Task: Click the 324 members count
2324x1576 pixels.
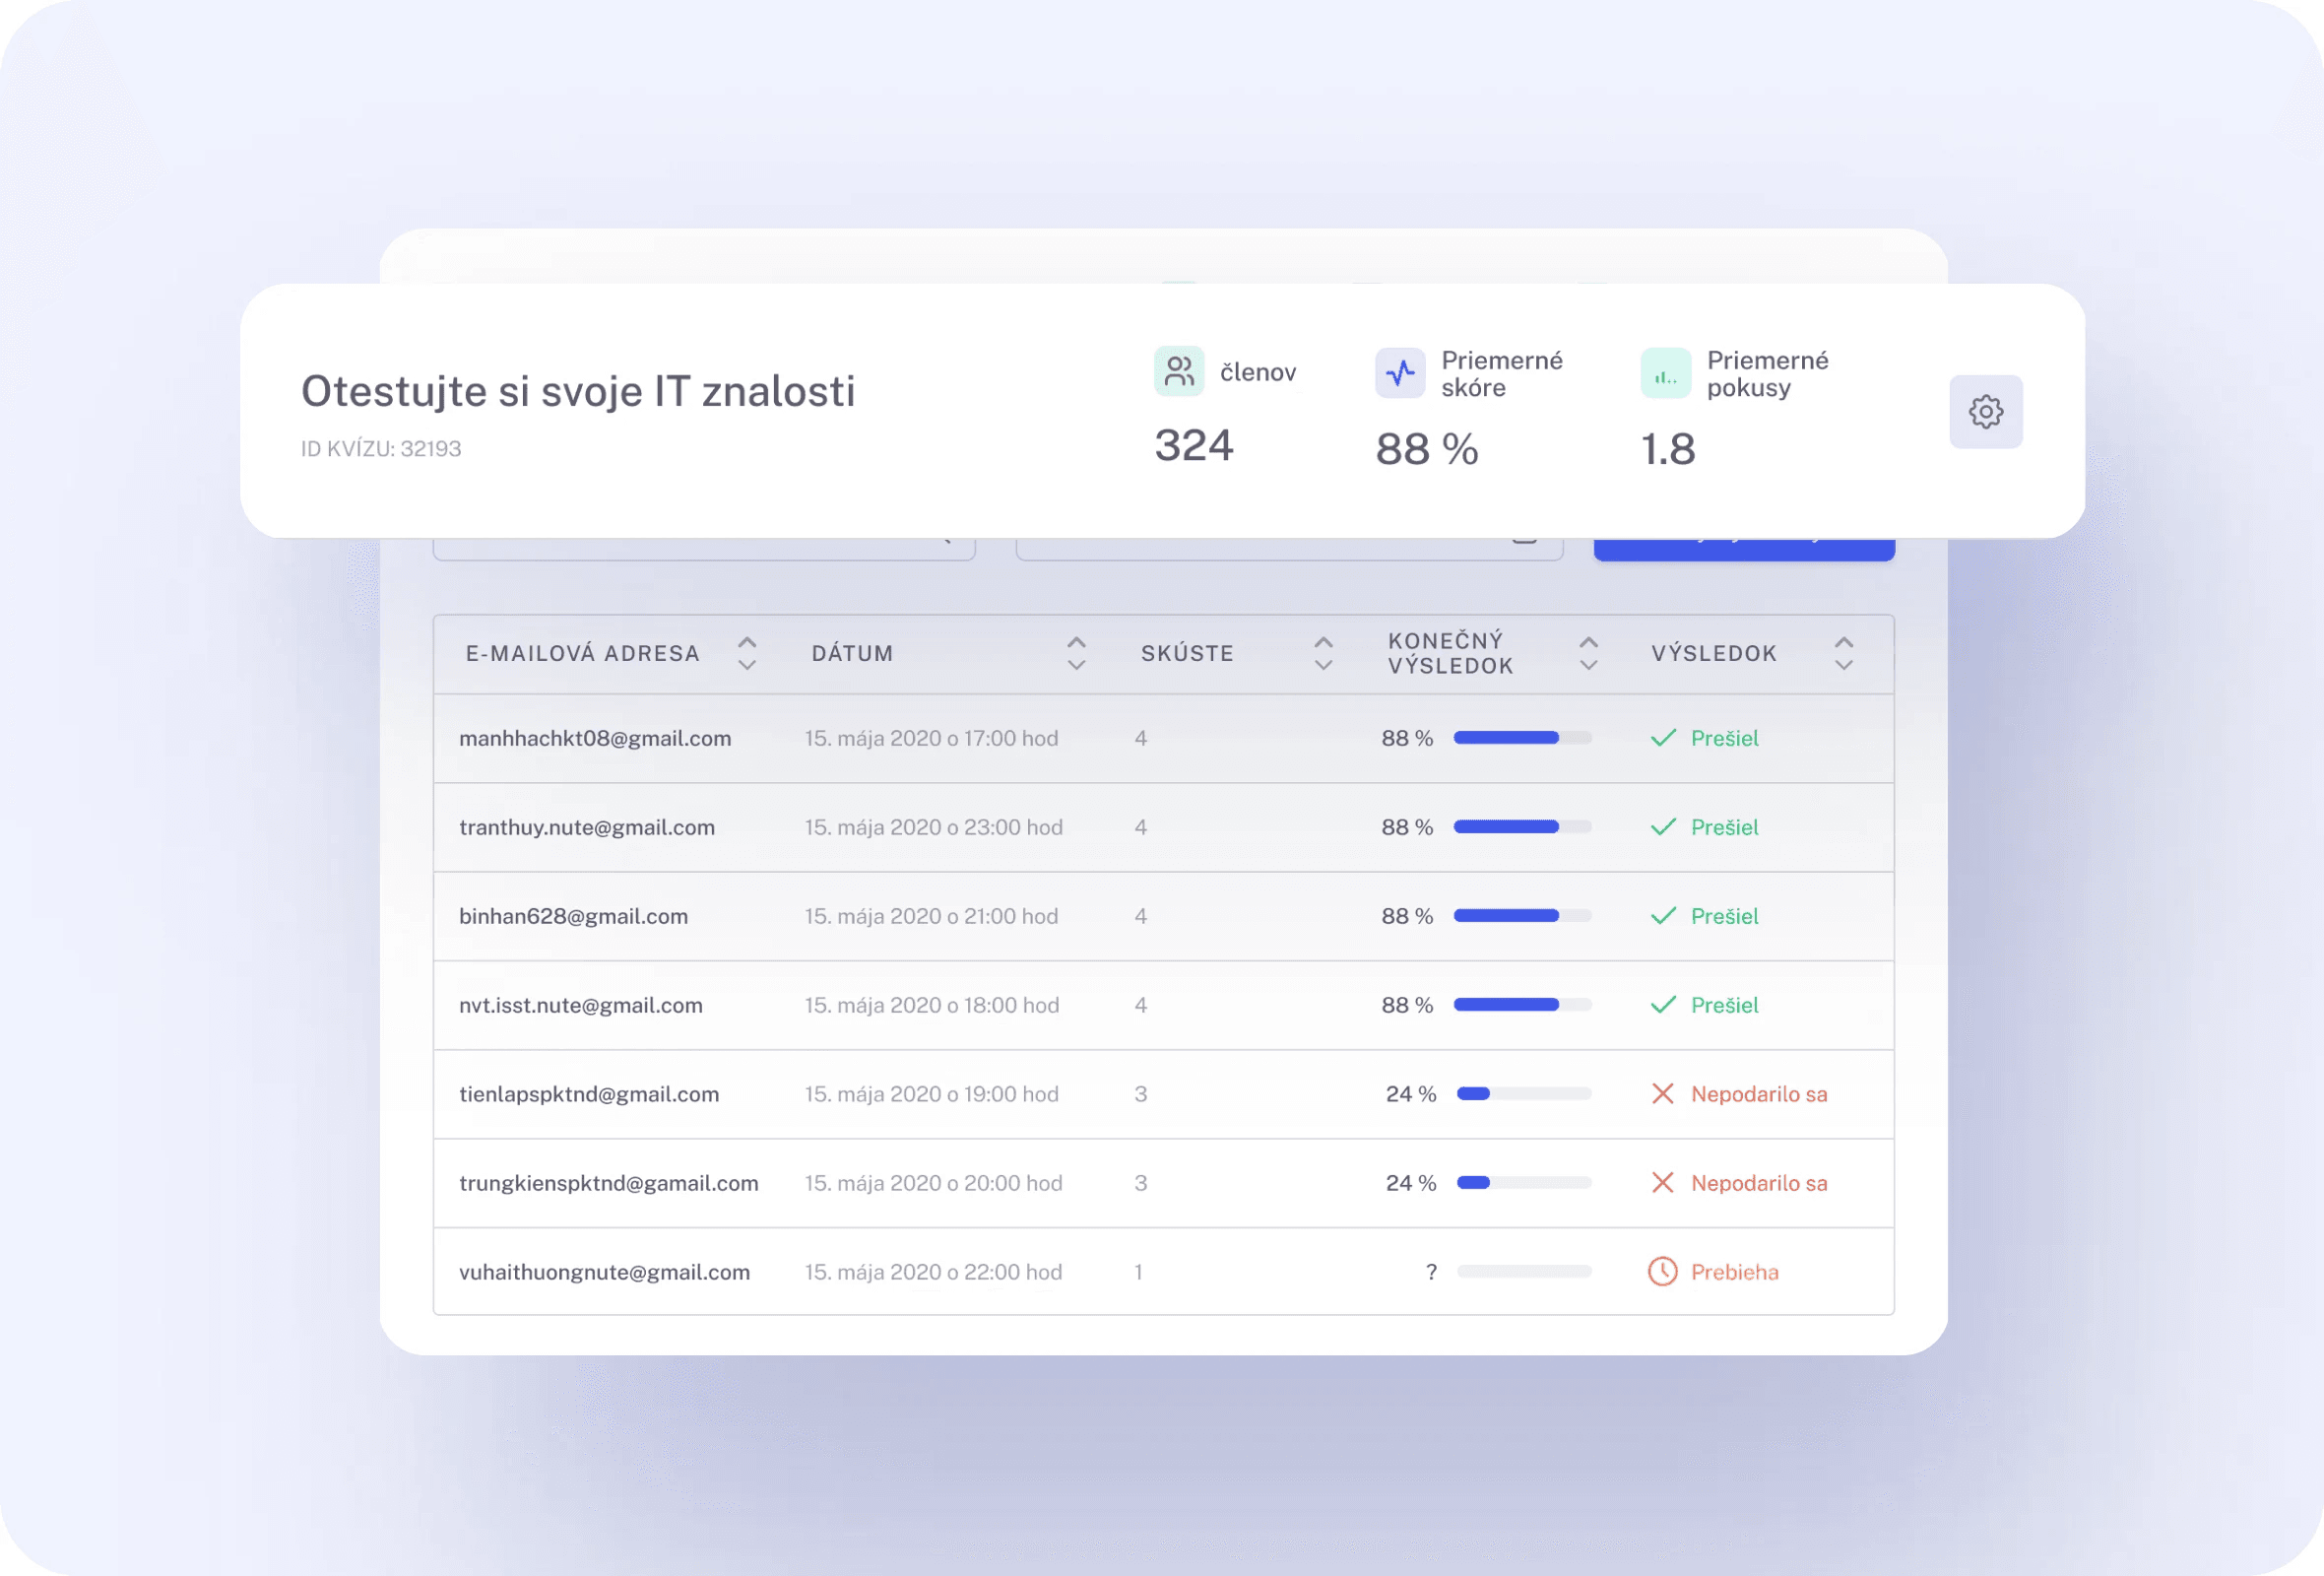Action: point(1194,446)
